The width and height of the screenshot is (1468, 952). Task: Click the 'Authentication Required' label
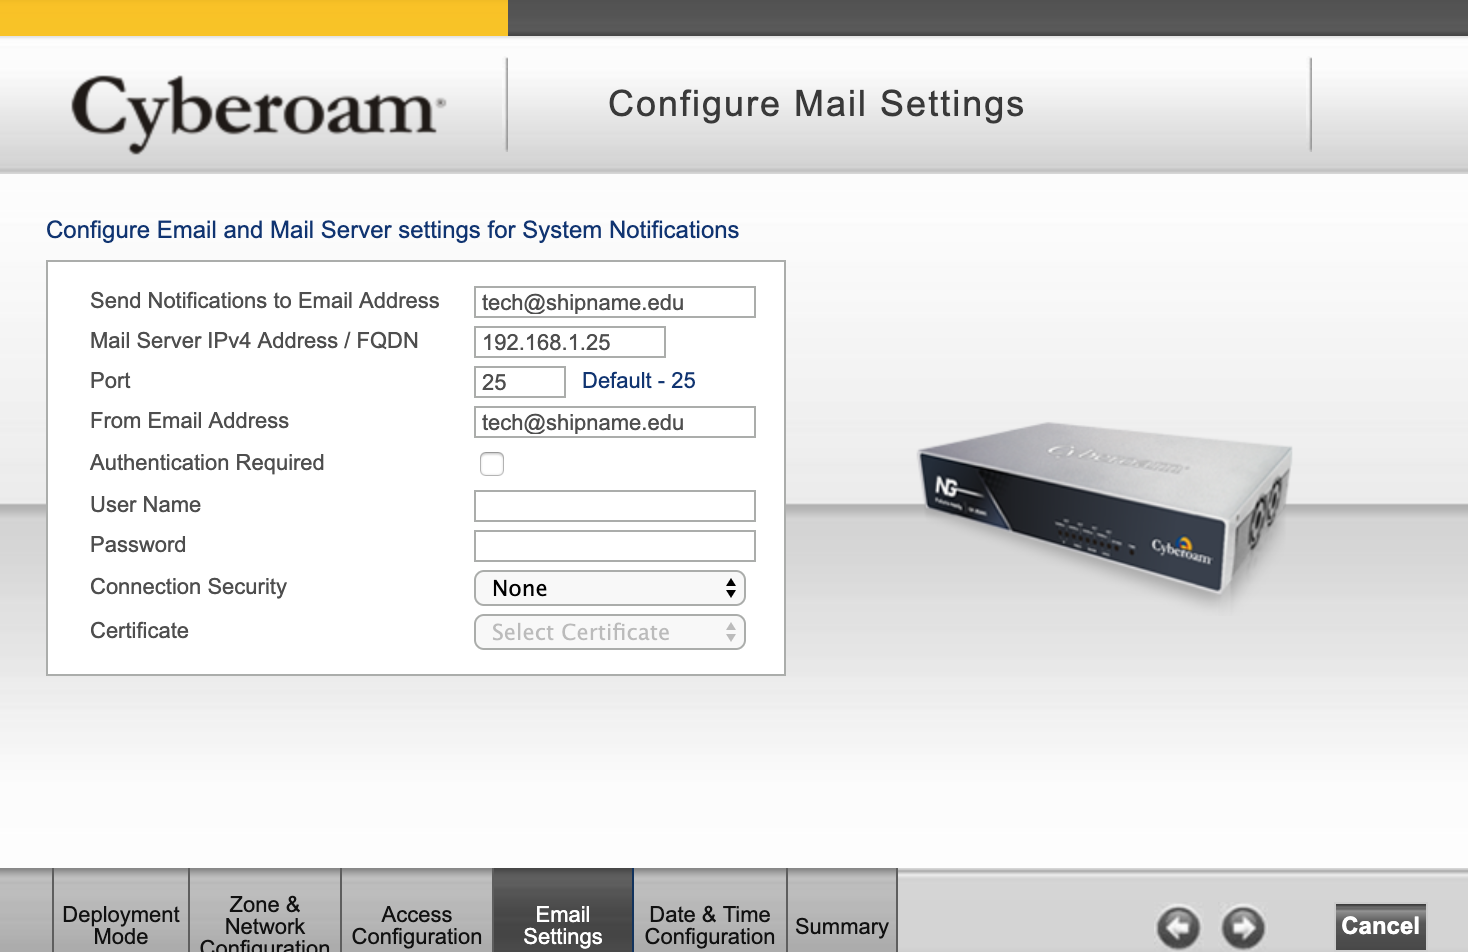pos(207,463)
